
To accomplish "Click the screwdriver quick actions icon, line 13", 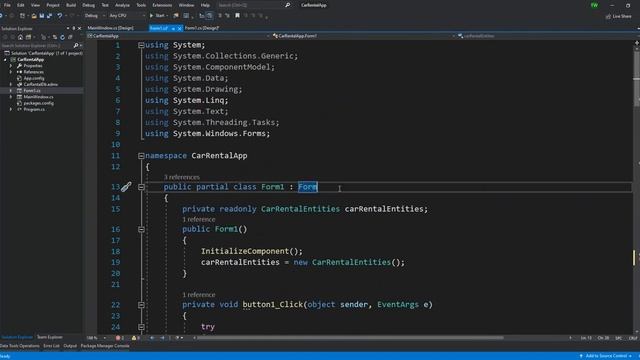I will coord(126,187).
